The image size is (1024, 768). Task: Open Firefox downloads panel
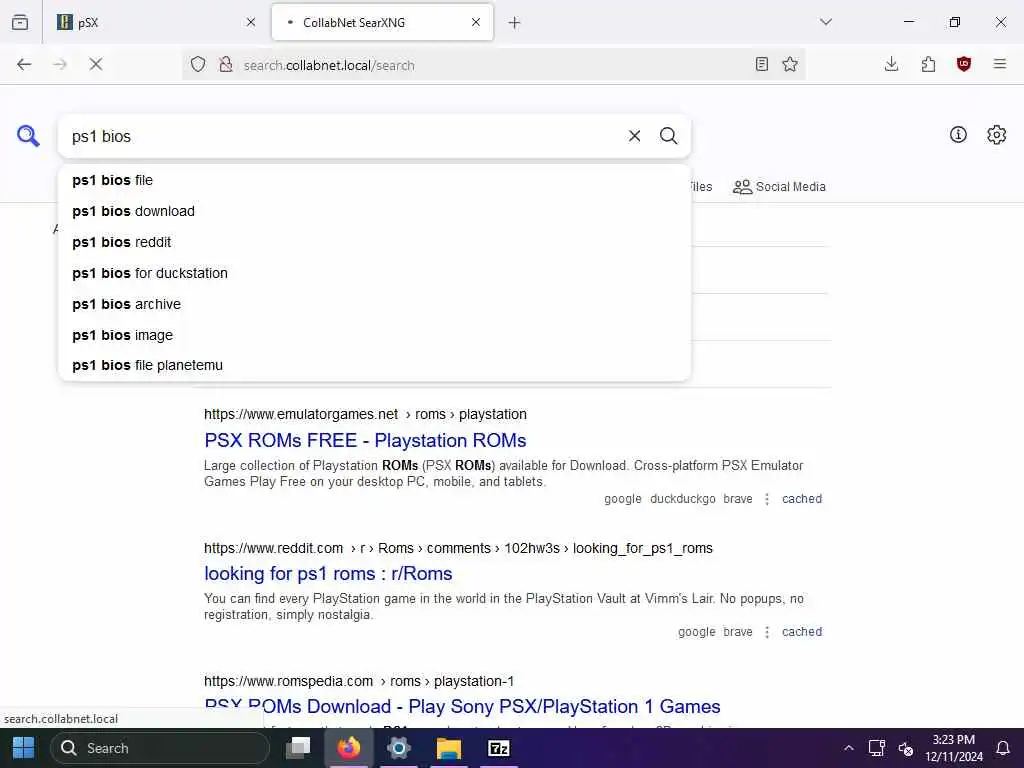click(x=891, y=64)
